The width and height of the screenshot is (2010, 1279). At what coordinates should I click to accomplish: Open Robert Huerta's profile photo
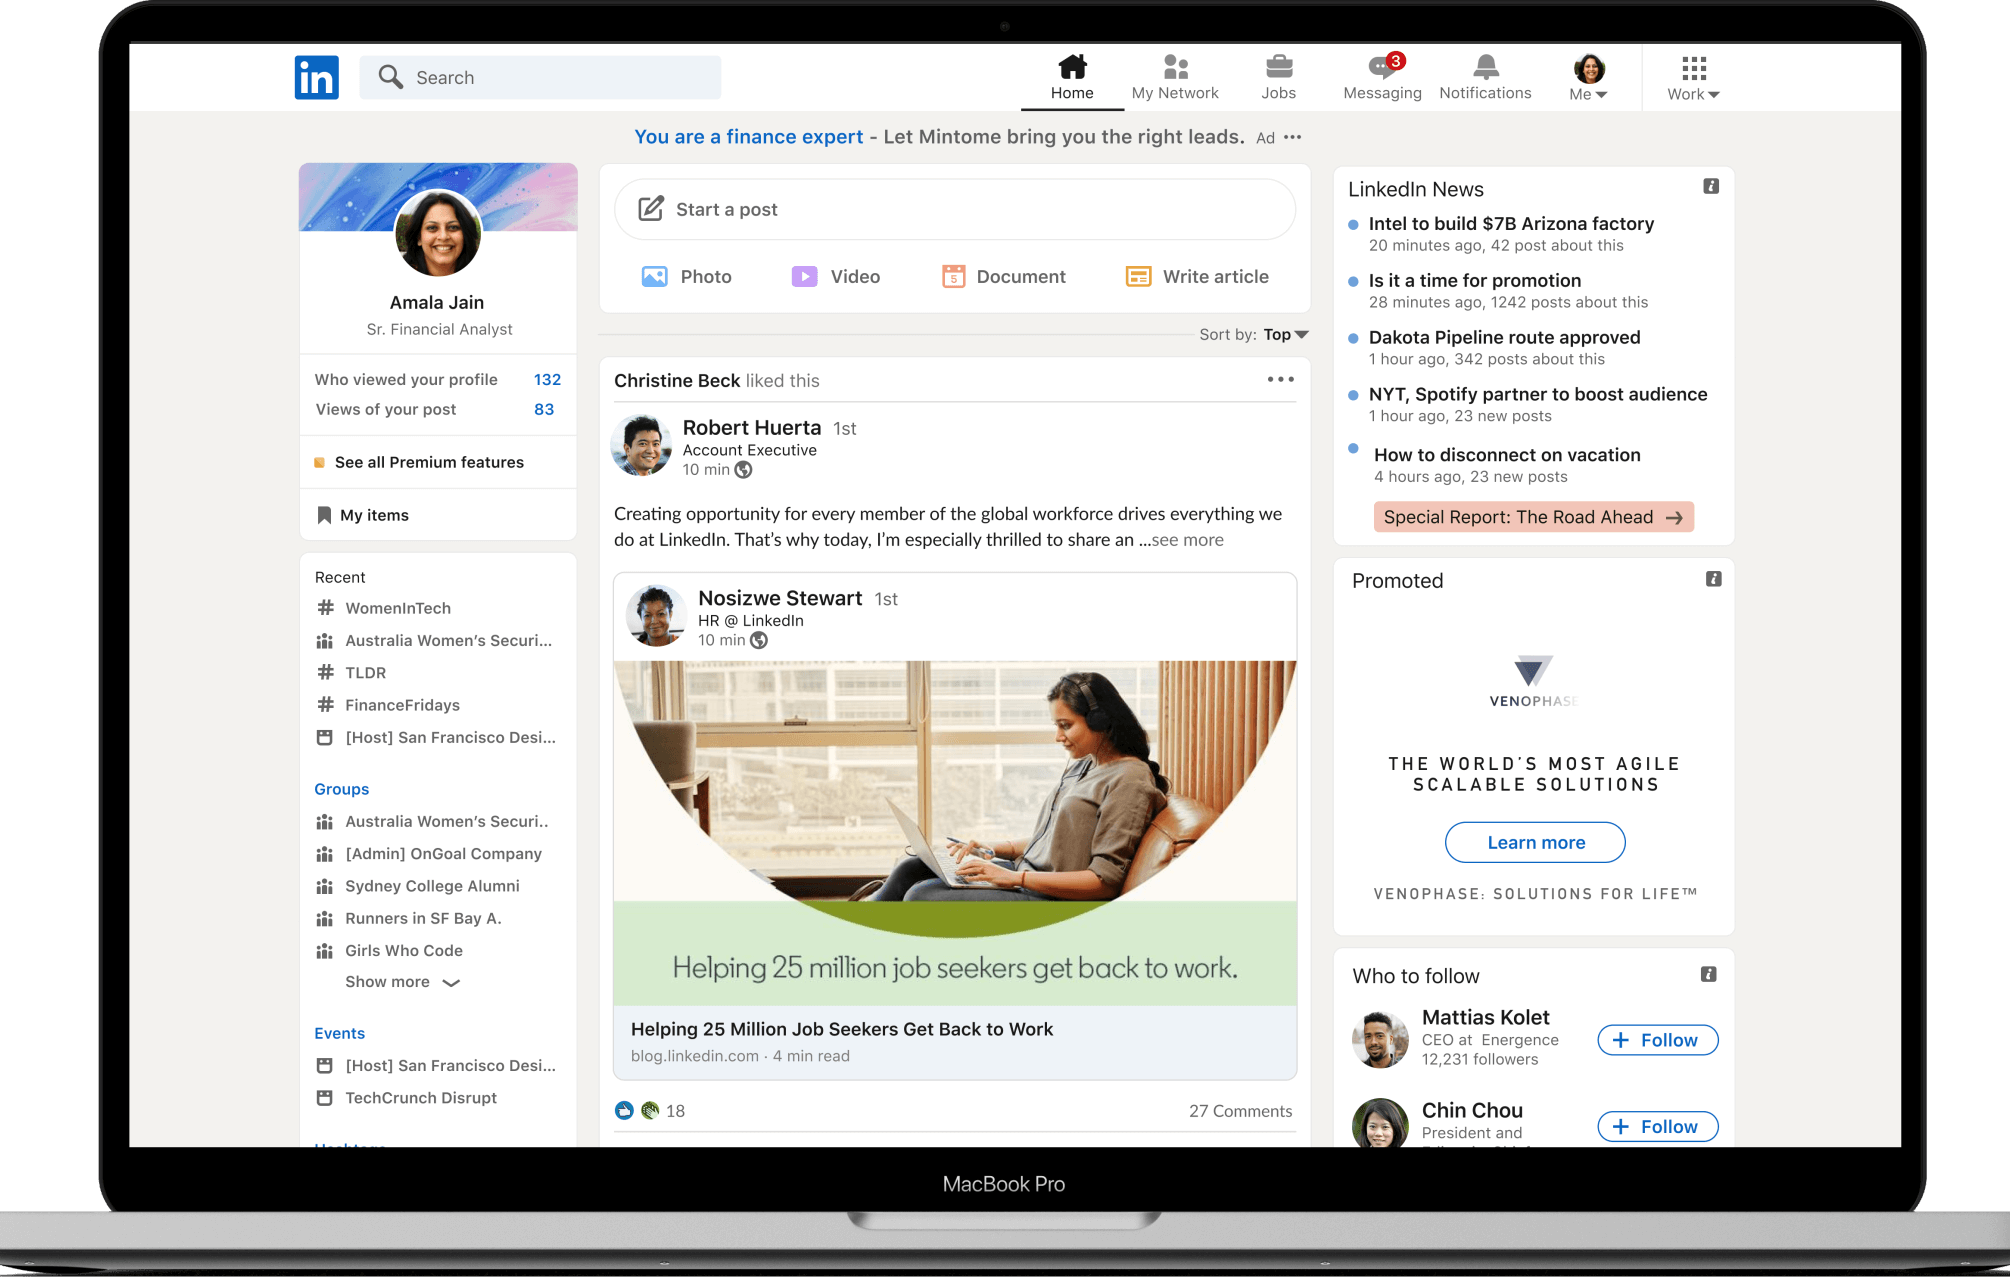point(641,446)
